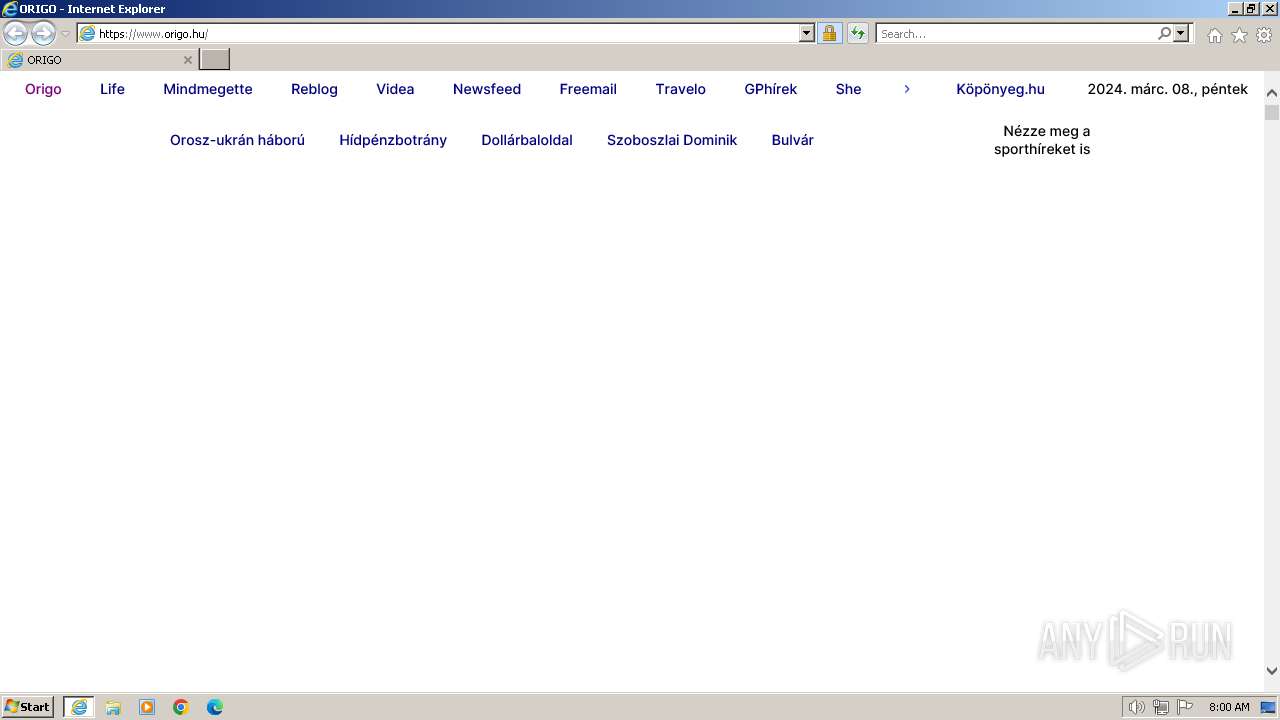The width and height of the screenshot is (1280, 720).
Task: Open the Orosz-ukrán háború topic
Action: tap(237, 140)
